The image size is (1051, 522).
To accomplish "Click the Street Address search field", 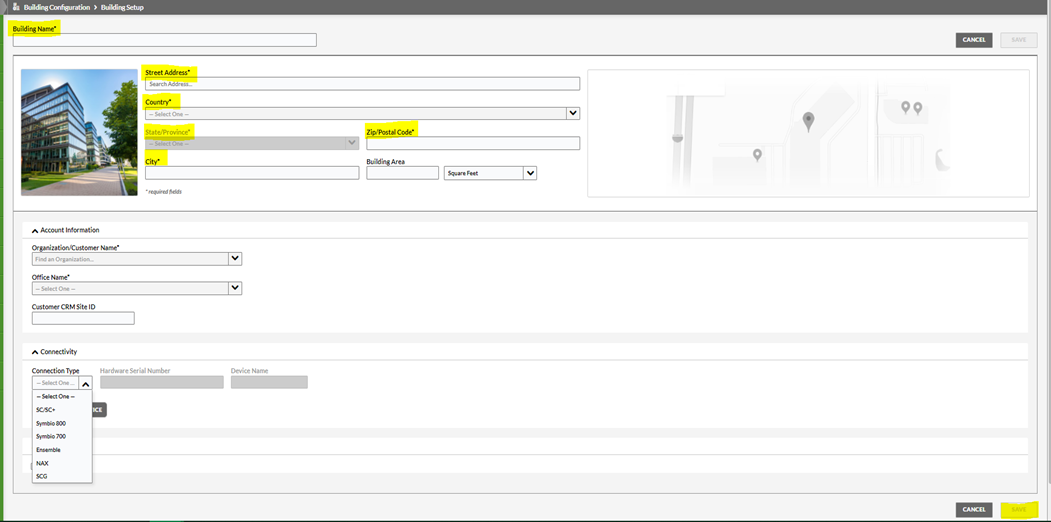I will [361, 84].
